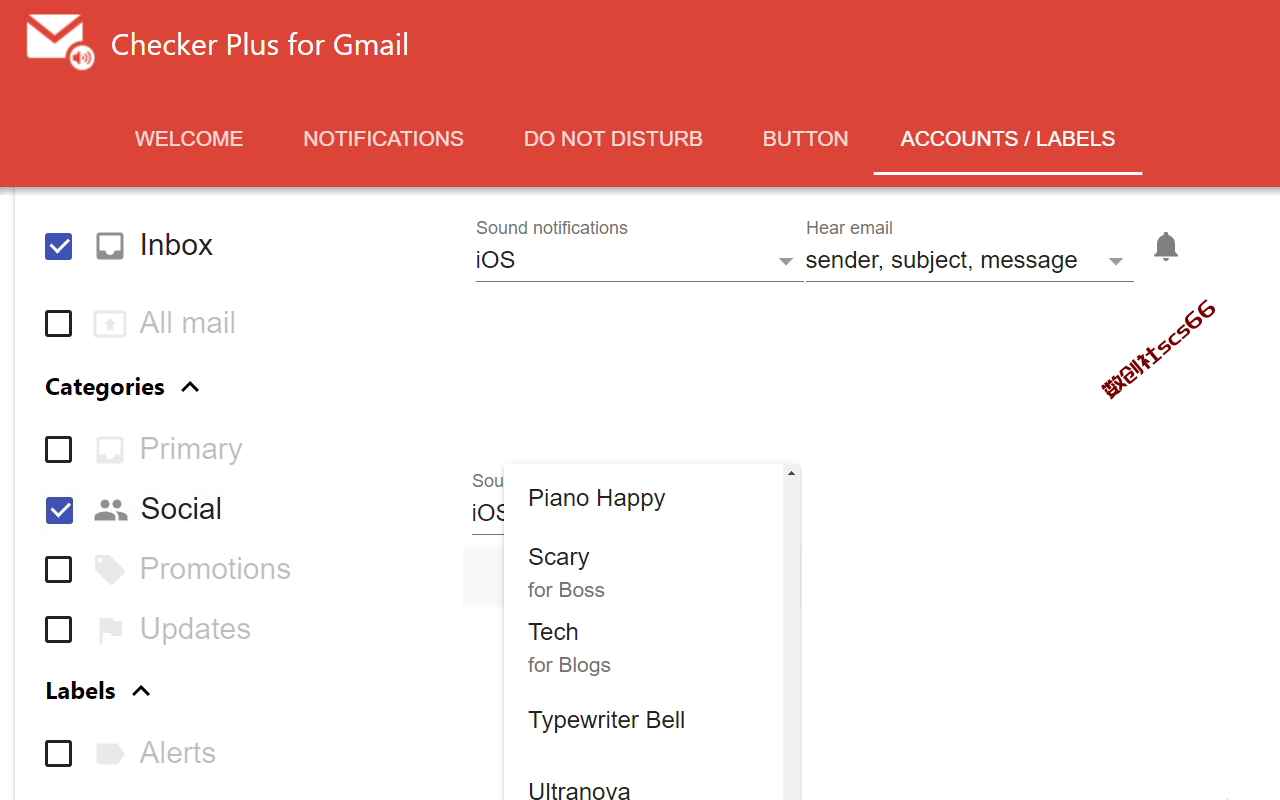Check the Alerts label checkbox
Screen dimensions: 1280x800
pos(59,754)
